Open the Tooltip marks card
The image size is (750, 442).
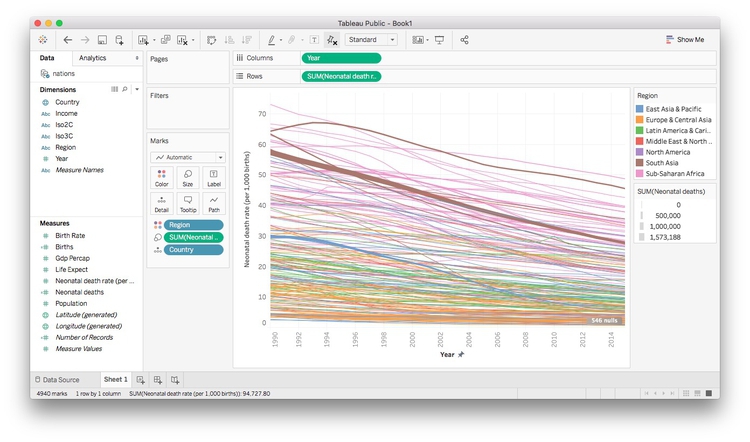188,204
